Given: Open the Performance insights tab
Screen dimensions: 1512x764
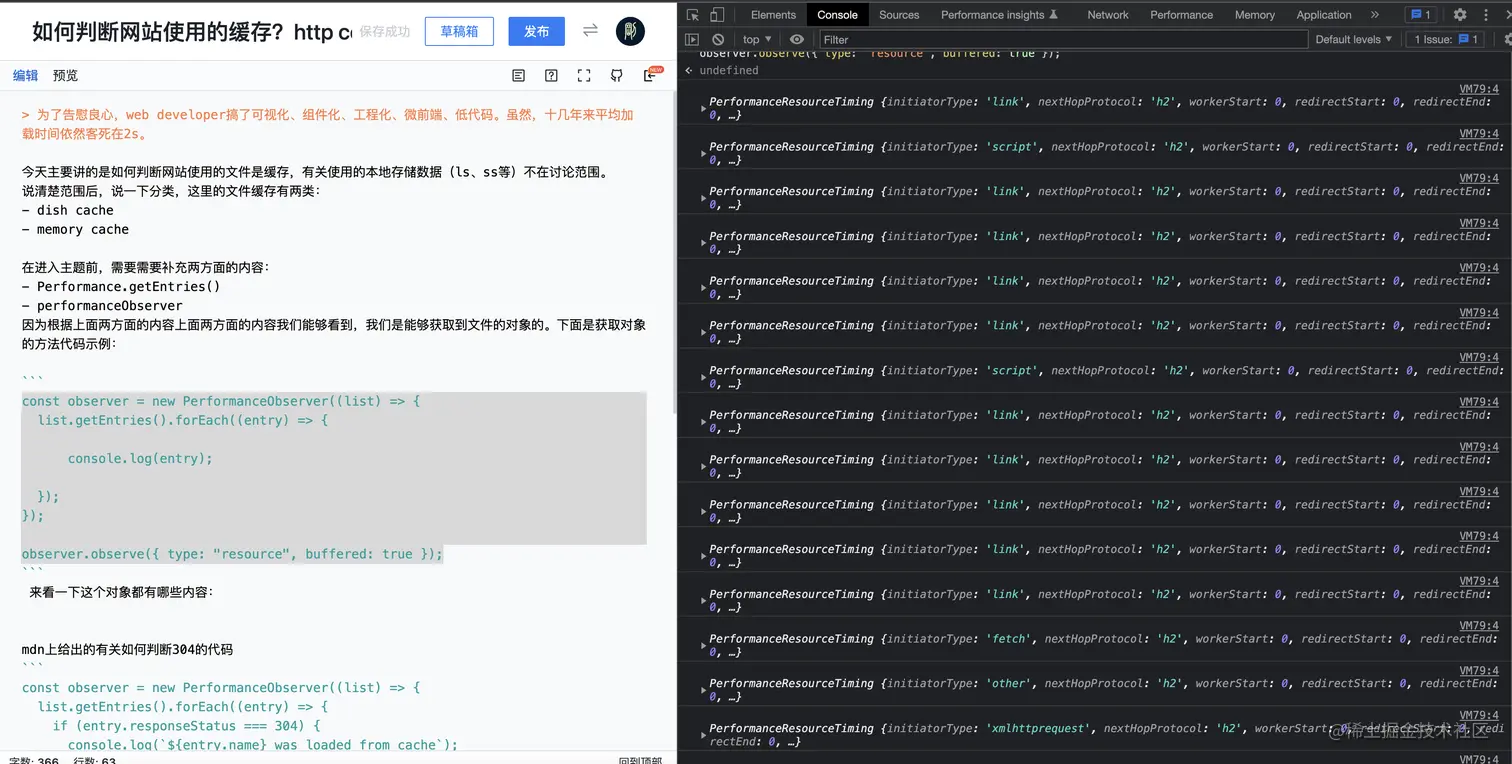Looking at the screenshot, I should [999, 15].
